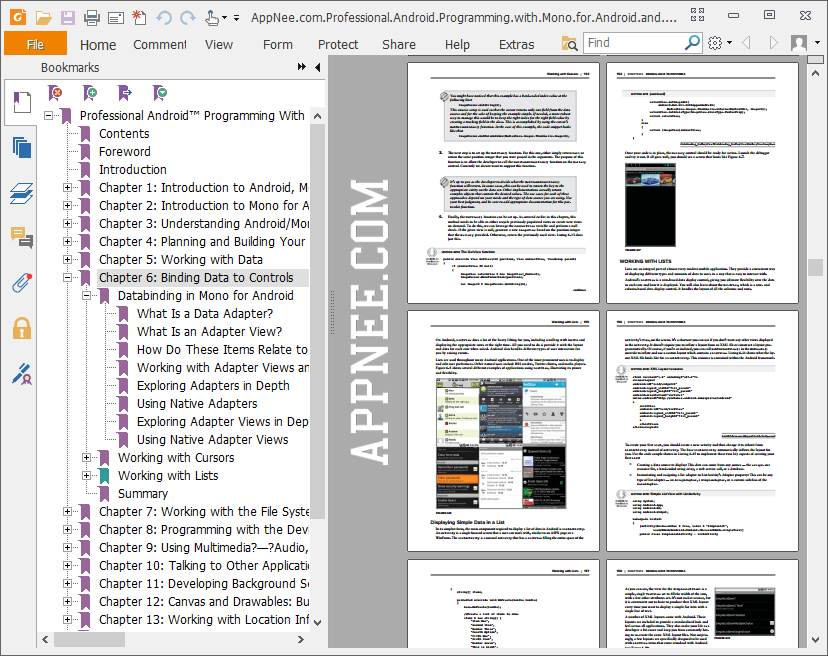Open the Attachments paperclip panel

point(22,284)
